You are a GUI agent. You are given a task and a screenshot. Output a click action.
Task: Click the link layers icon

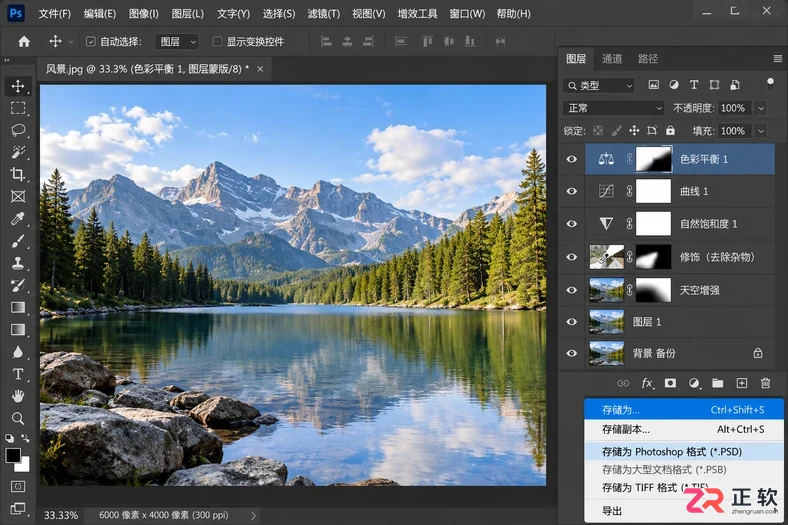pos(623,383)
